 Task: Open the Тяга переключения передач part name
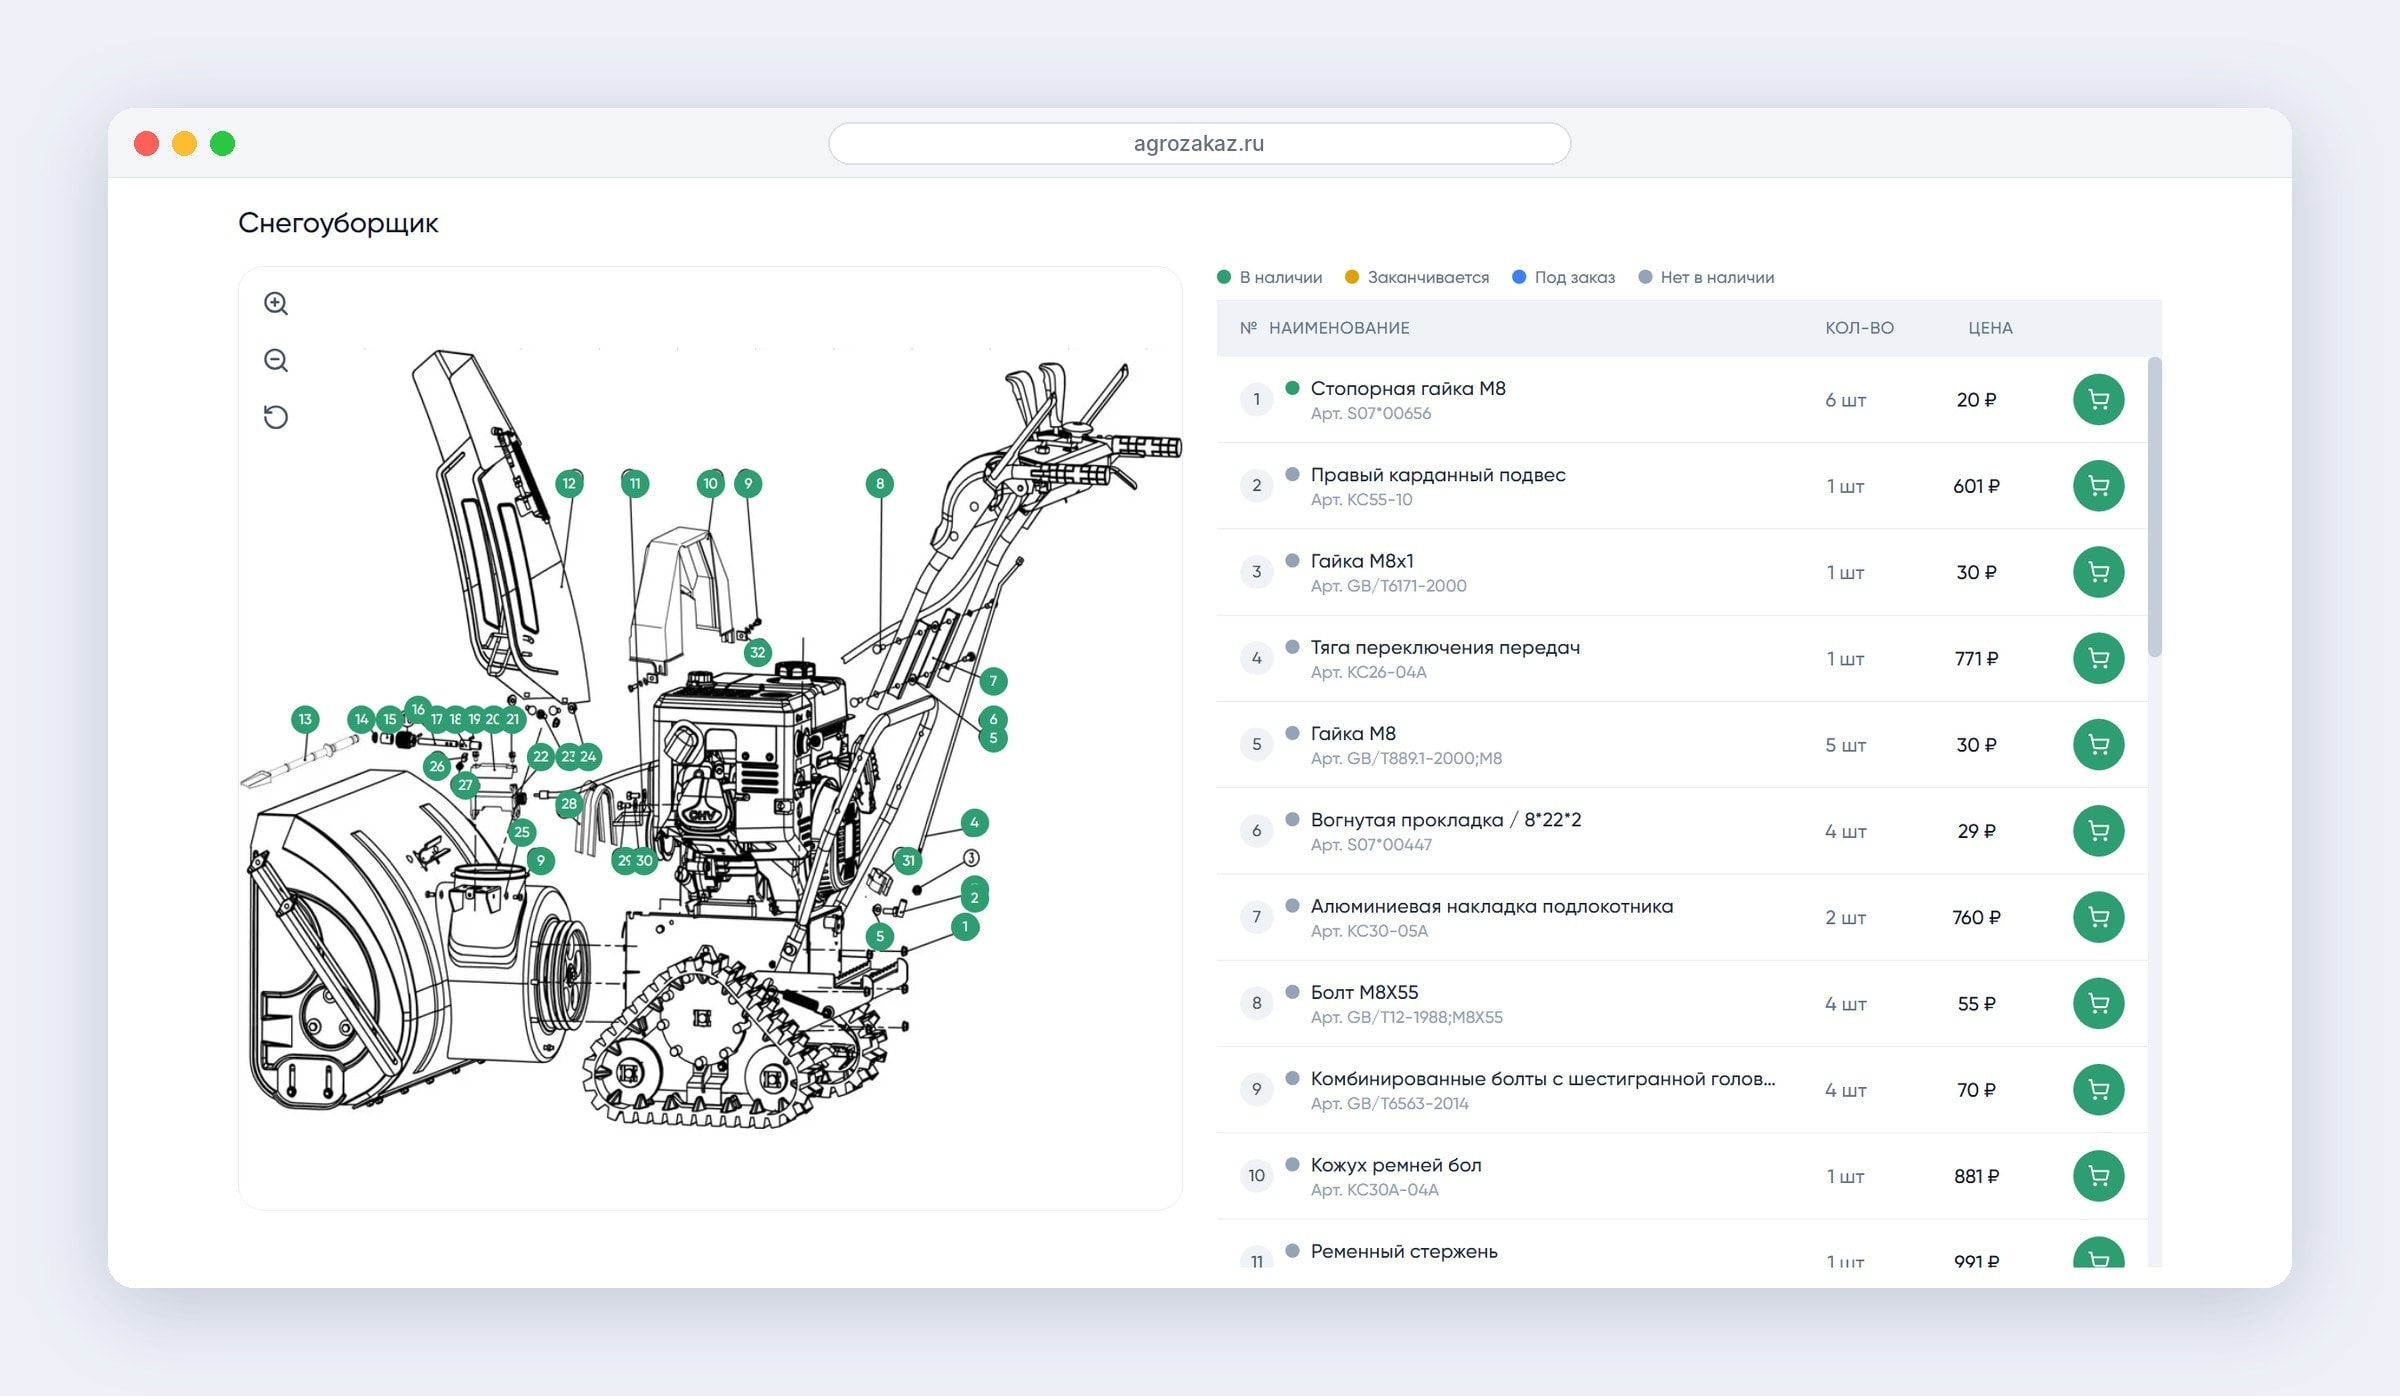(x=1445, y=648)
